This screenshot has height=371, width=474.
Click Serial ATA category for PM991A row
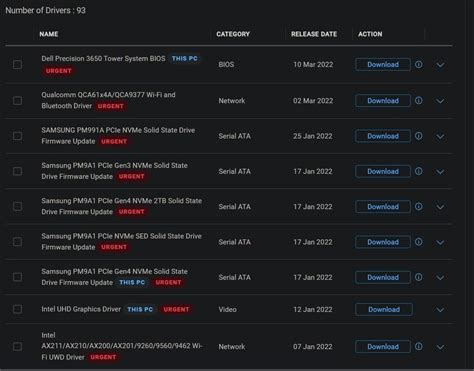coord(234,136)
